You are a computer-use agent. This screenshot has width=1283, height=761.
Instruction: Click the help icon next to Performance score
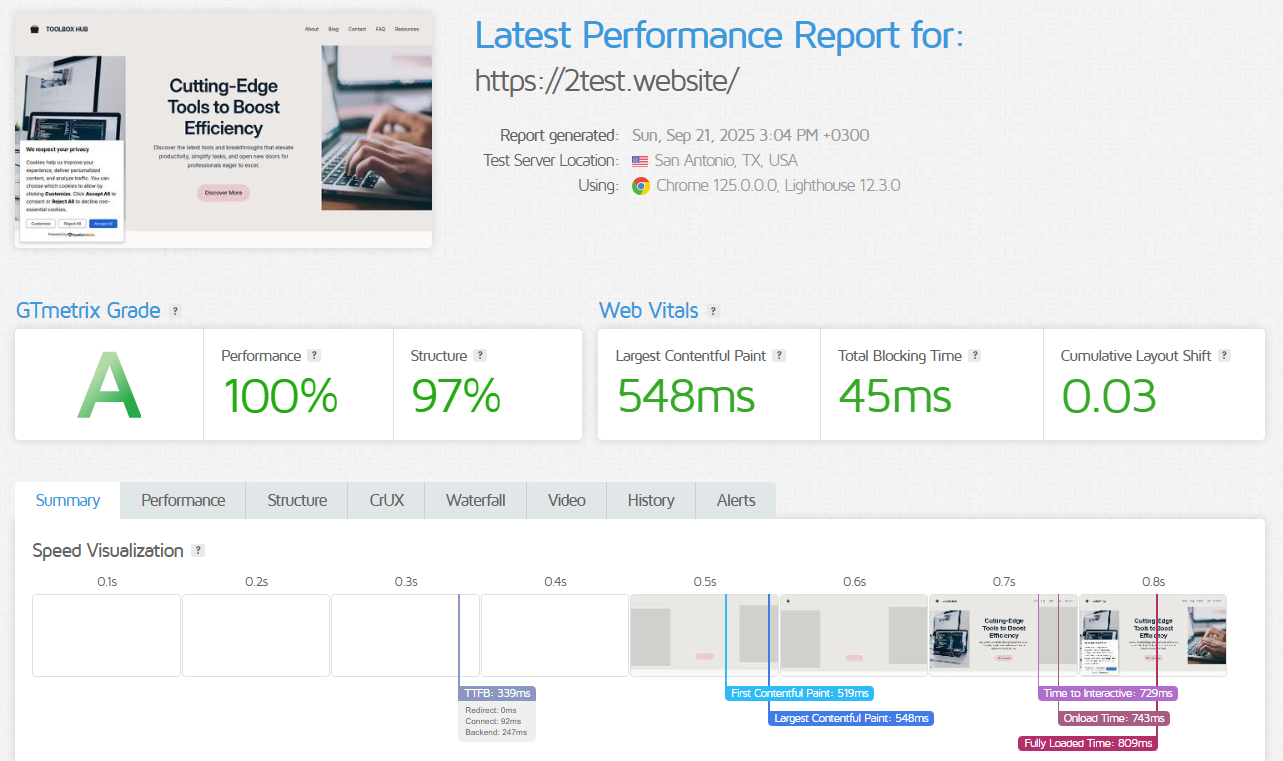[x=314, y=355]
